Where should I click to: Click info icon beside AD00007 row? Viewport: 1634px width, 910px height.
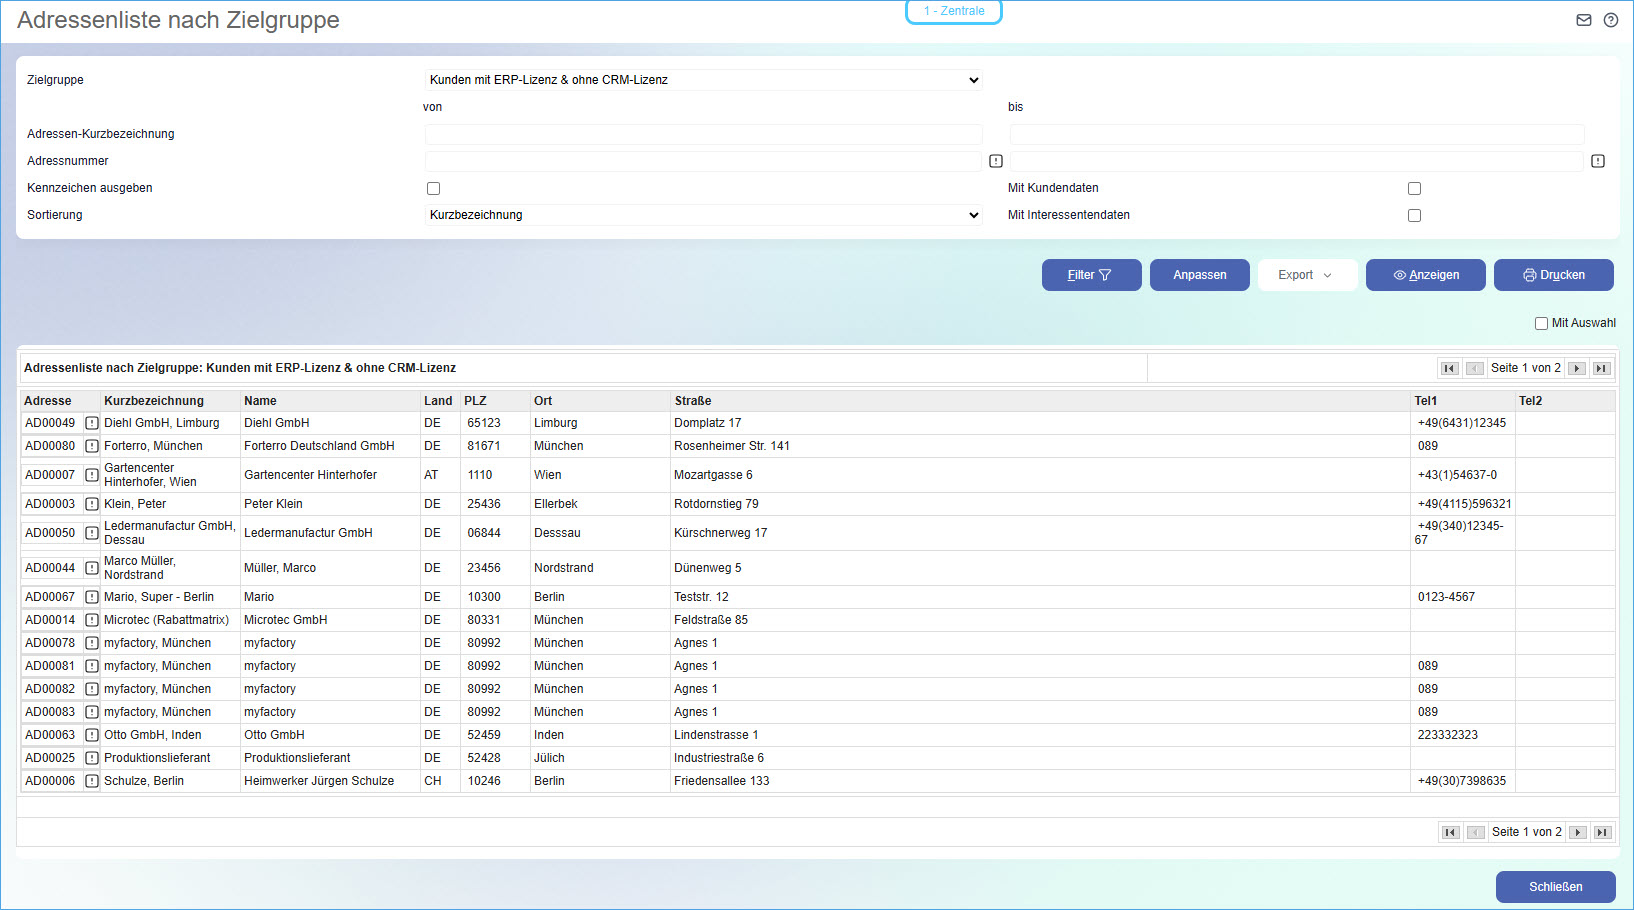(92, 475)
